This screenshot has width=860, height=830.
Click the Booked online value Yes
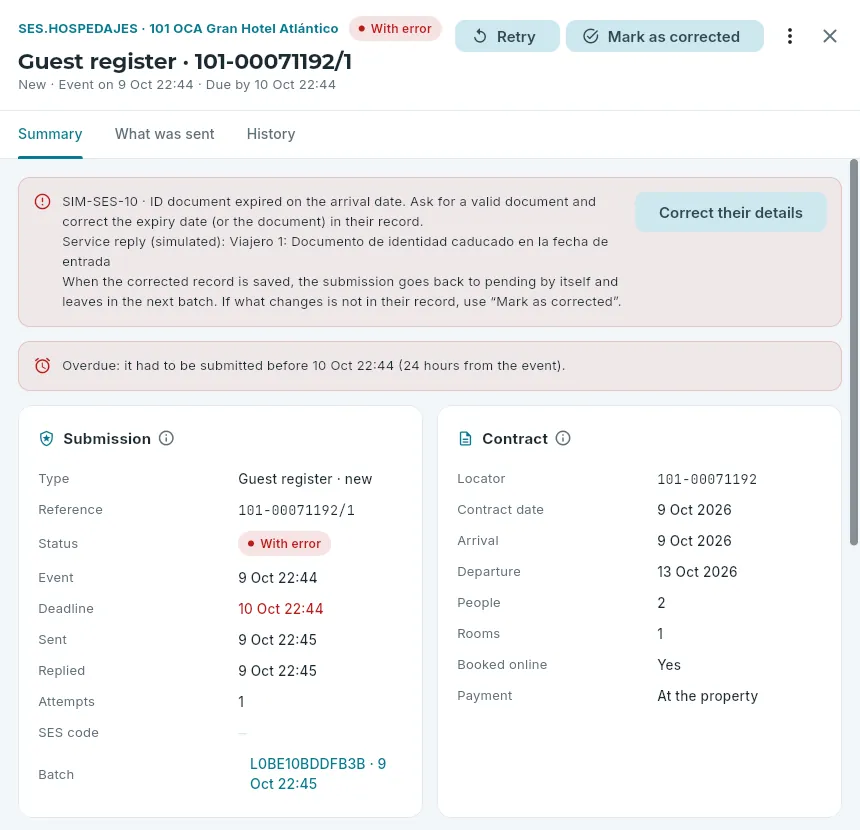tap(669, 665)
